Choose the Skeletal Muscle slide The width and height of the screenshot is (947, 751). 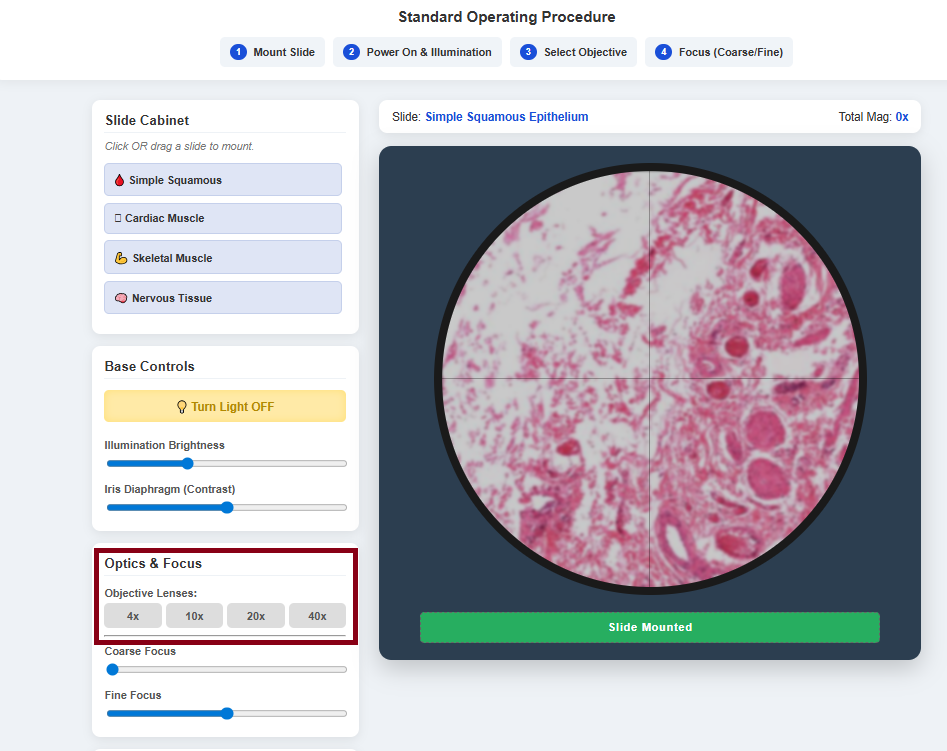tap(222, 258)
